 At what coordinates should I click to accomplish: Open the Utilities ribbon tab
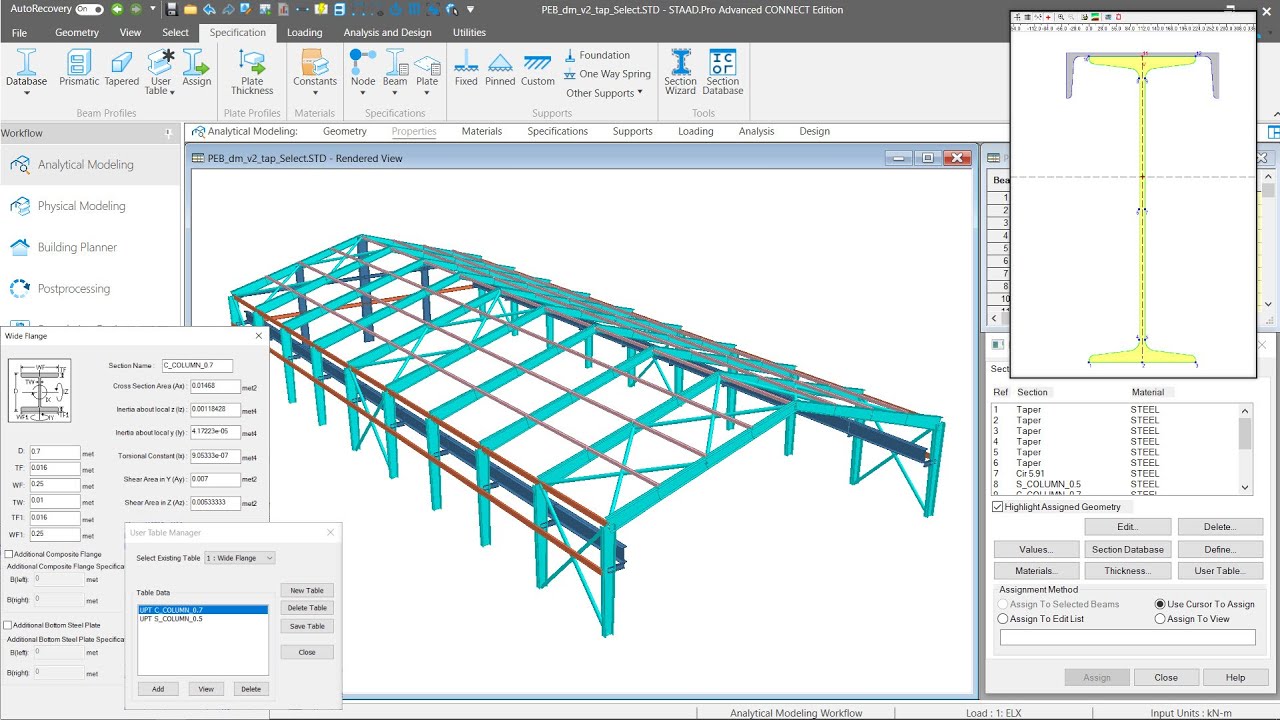pos(469,32)
